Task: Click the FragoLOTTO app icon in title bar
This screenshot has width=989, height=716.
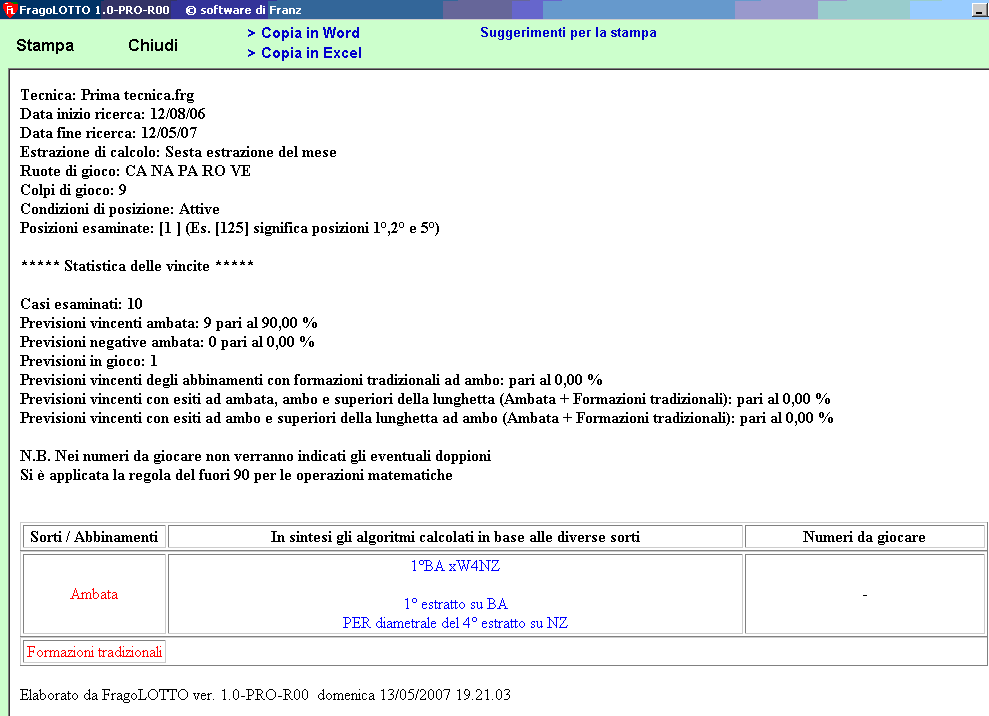Action: pyautogui.click(x=10, y=9)
